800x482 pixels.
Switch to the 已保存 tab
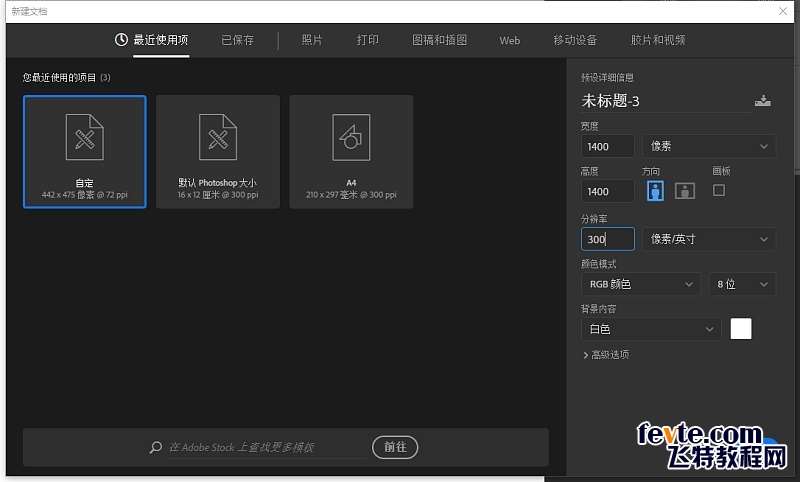237,40
